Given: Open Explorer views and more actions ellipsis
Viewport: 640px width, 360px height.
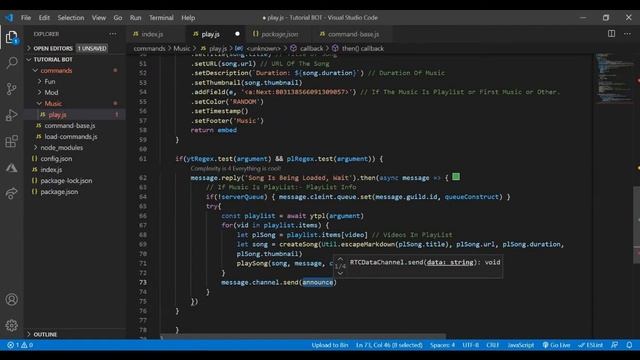Looking at the screenshot, I should (x=113, y=34).
